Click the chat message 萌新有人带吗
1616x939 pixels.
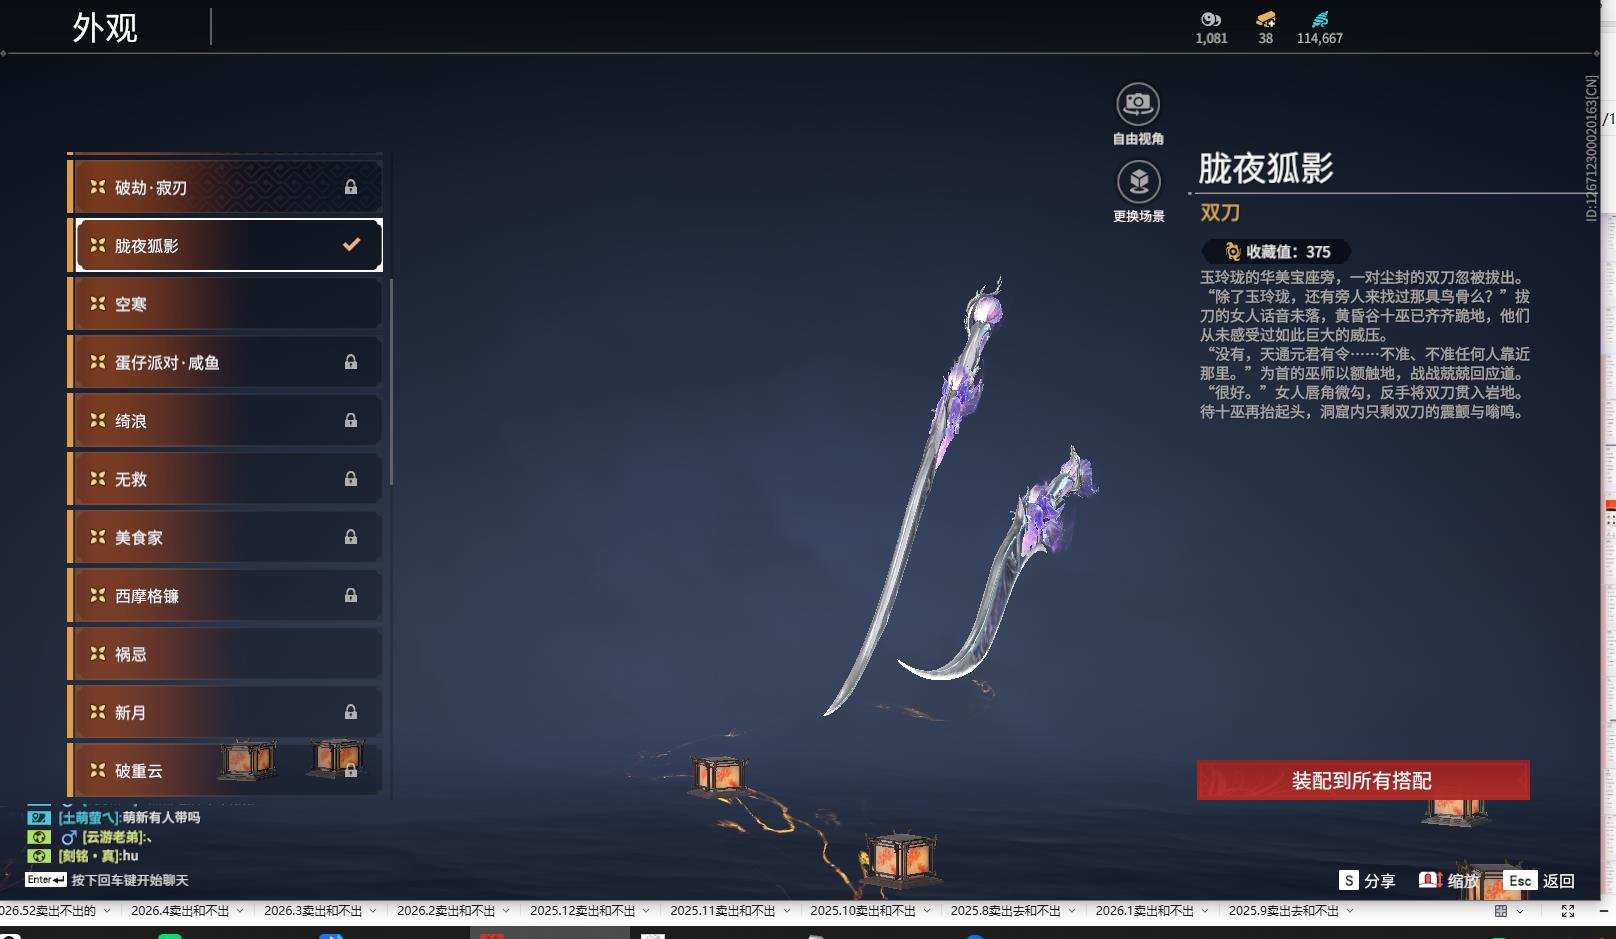pyautogui.click(x=161, y=817)
